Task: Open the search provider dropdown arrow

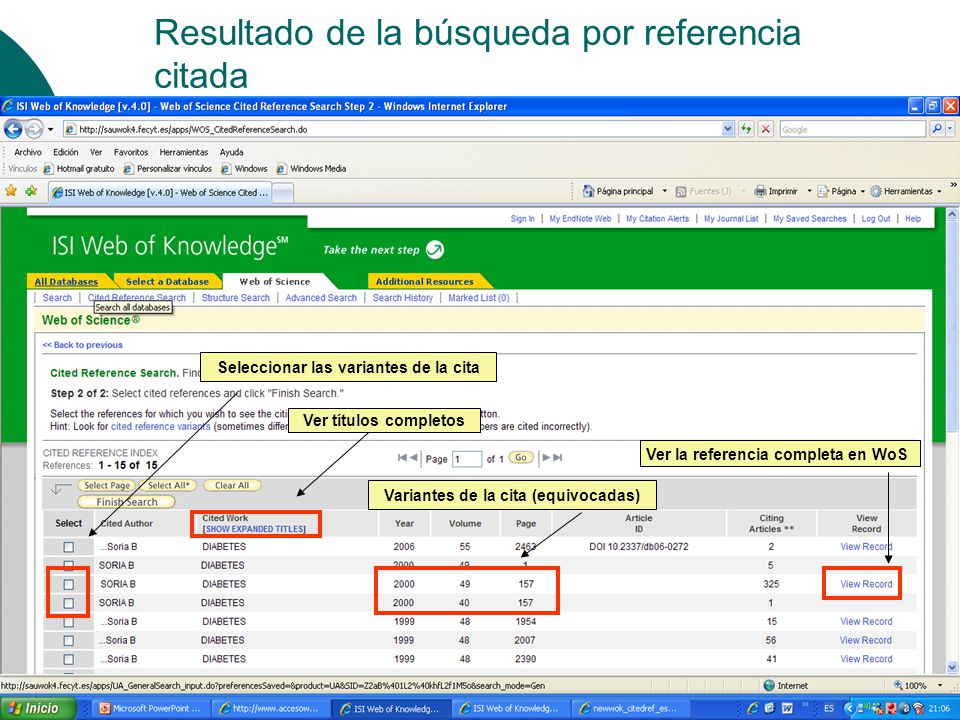Action: (x=950, y=129)
